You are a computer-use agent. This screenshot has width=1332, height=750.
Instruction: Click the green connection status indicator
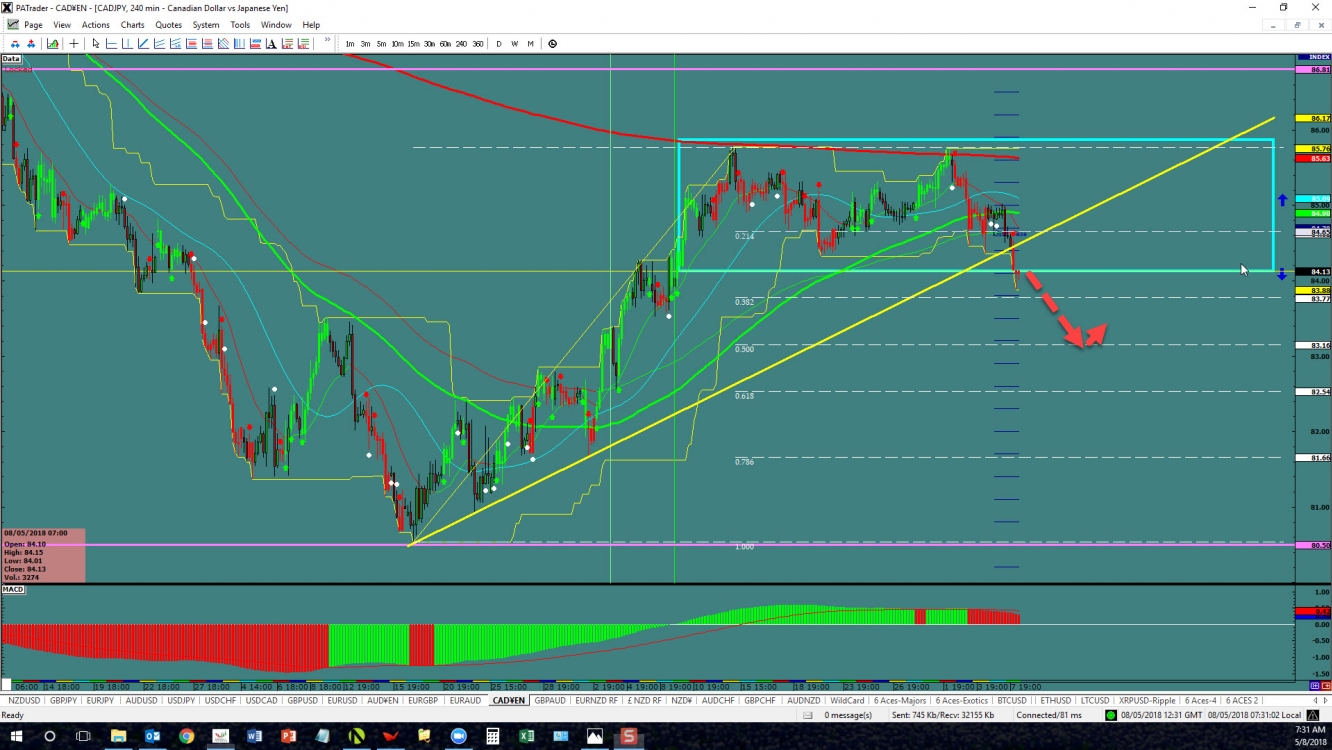pos(1111,715)
